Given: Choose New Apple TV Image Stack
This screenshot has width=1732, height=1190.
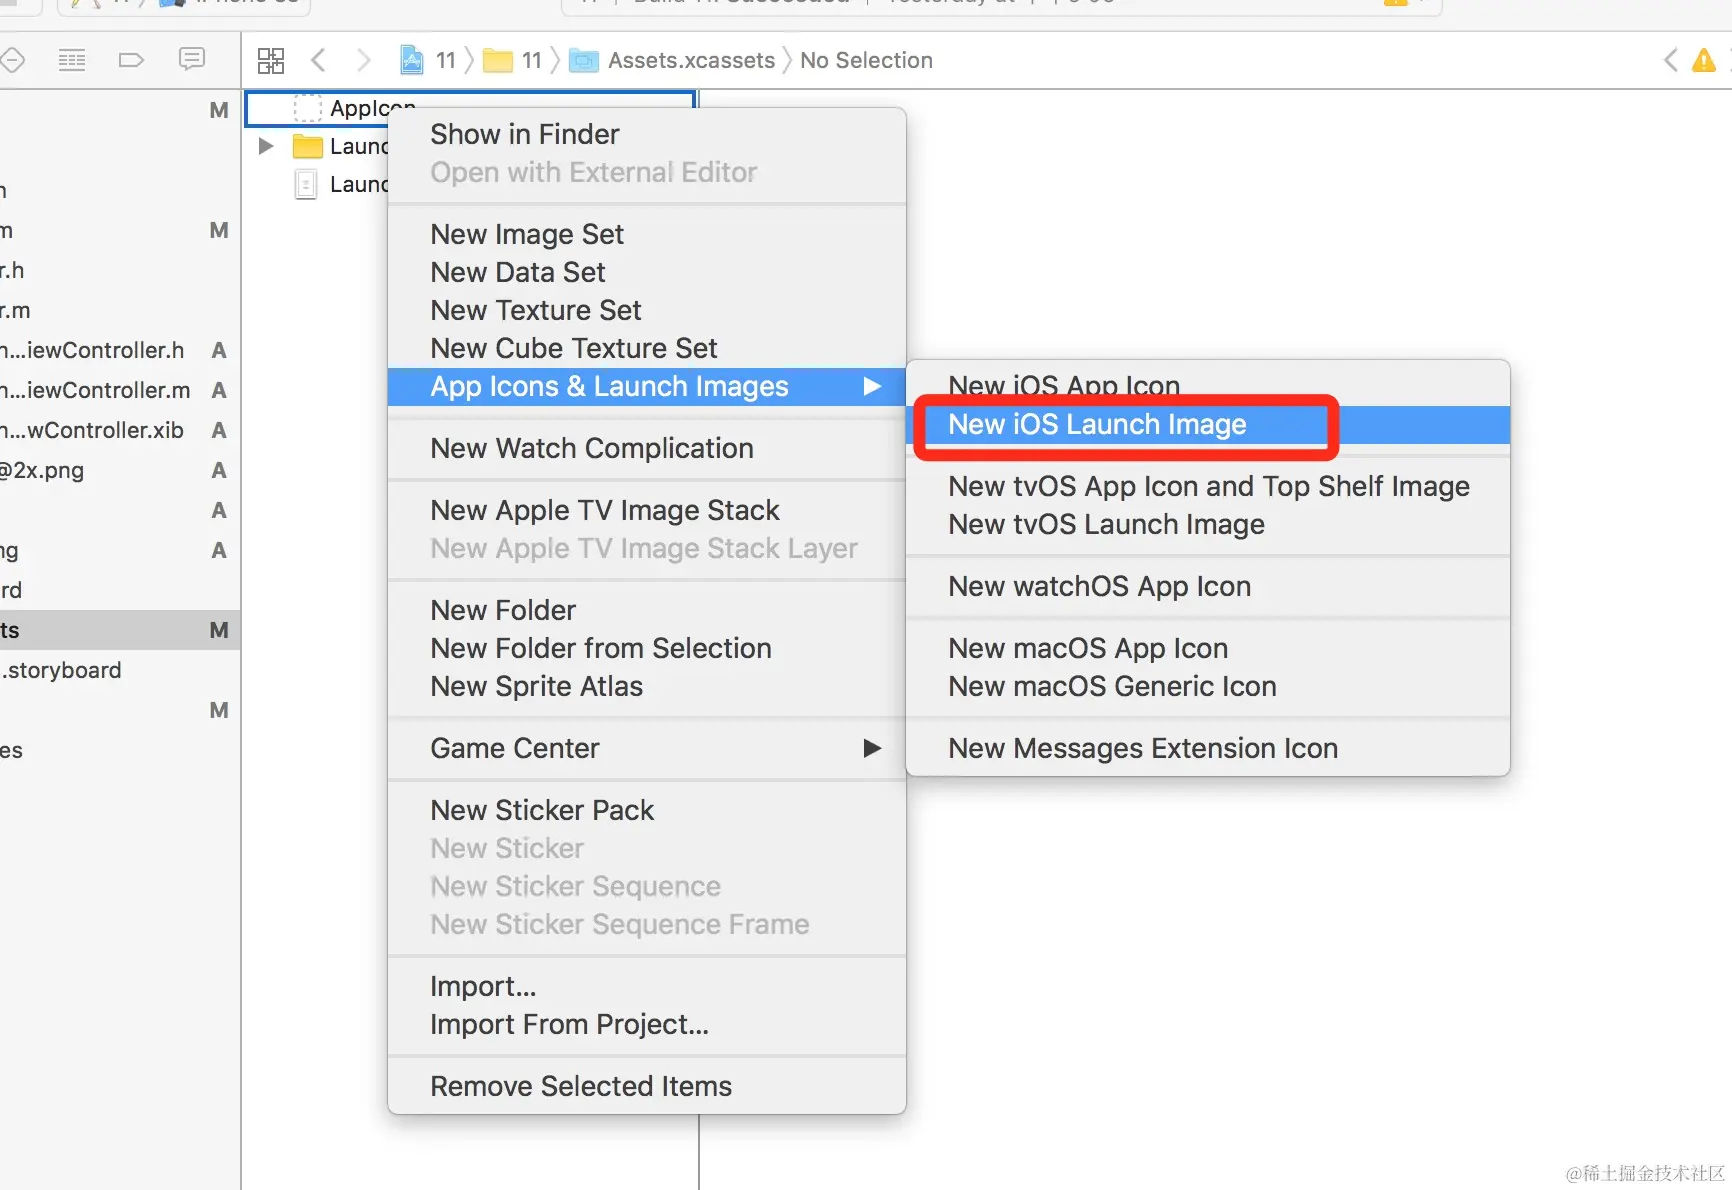Looking at the screenshot, I should pyautogui.click(x=646, y=511).
